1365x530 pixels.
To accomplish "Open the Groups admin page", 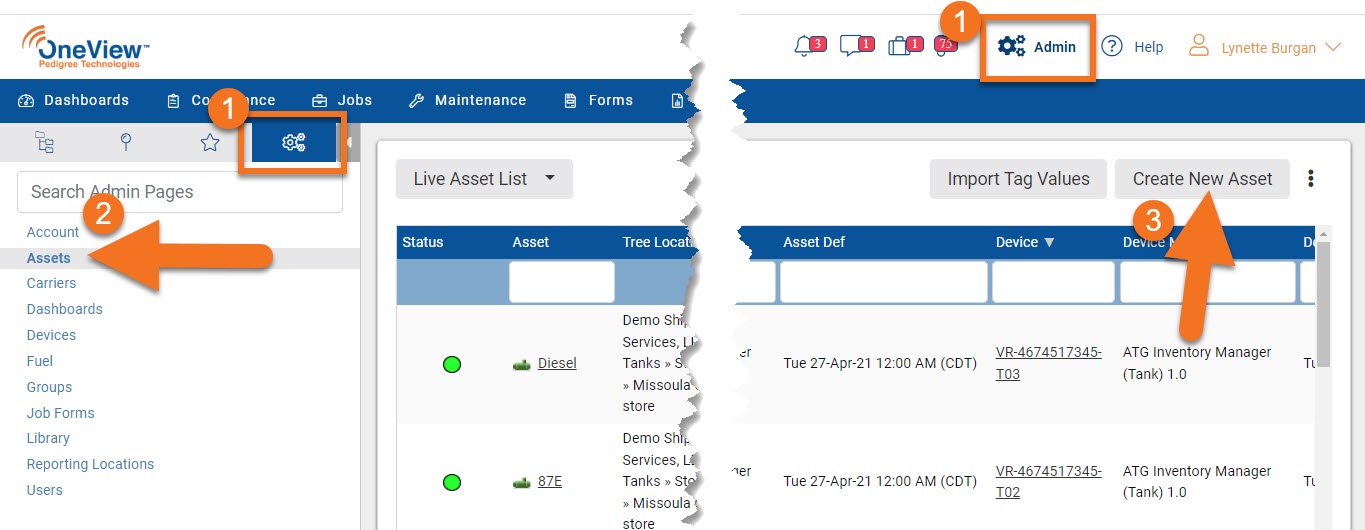I will pyautogui.click(x=49, y=387).
